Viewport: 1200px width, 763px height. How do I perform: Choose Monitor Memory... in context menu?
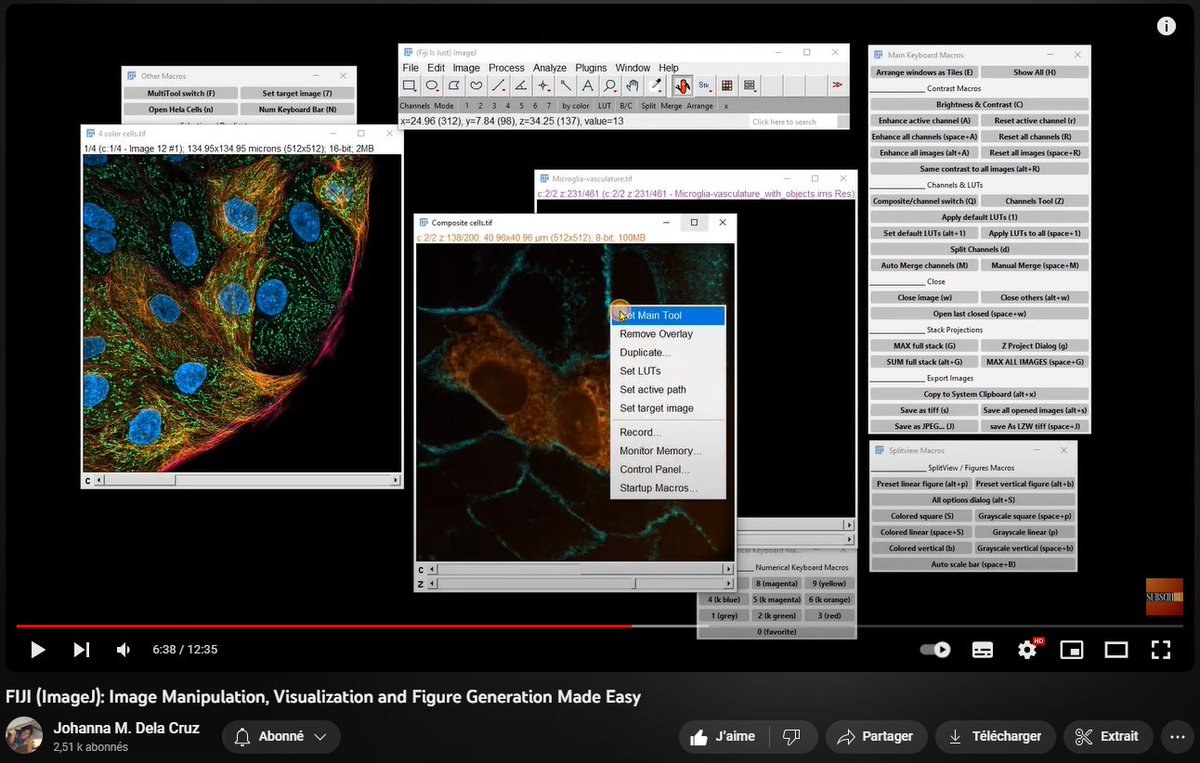(668, 451)
